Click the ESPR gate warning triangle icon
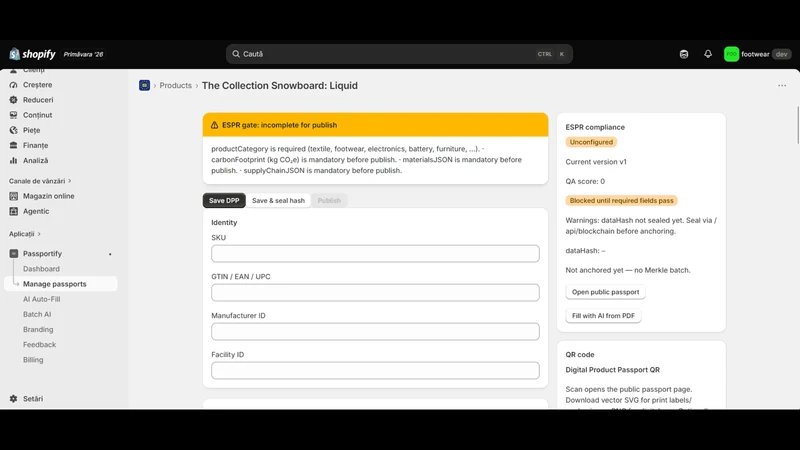Viewport: 800px width, 450px height. point(214,125)
